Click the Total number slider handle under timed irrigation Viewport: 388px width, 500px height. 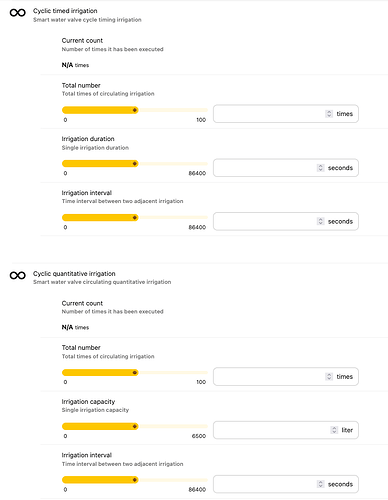click(x=135, y=110)
